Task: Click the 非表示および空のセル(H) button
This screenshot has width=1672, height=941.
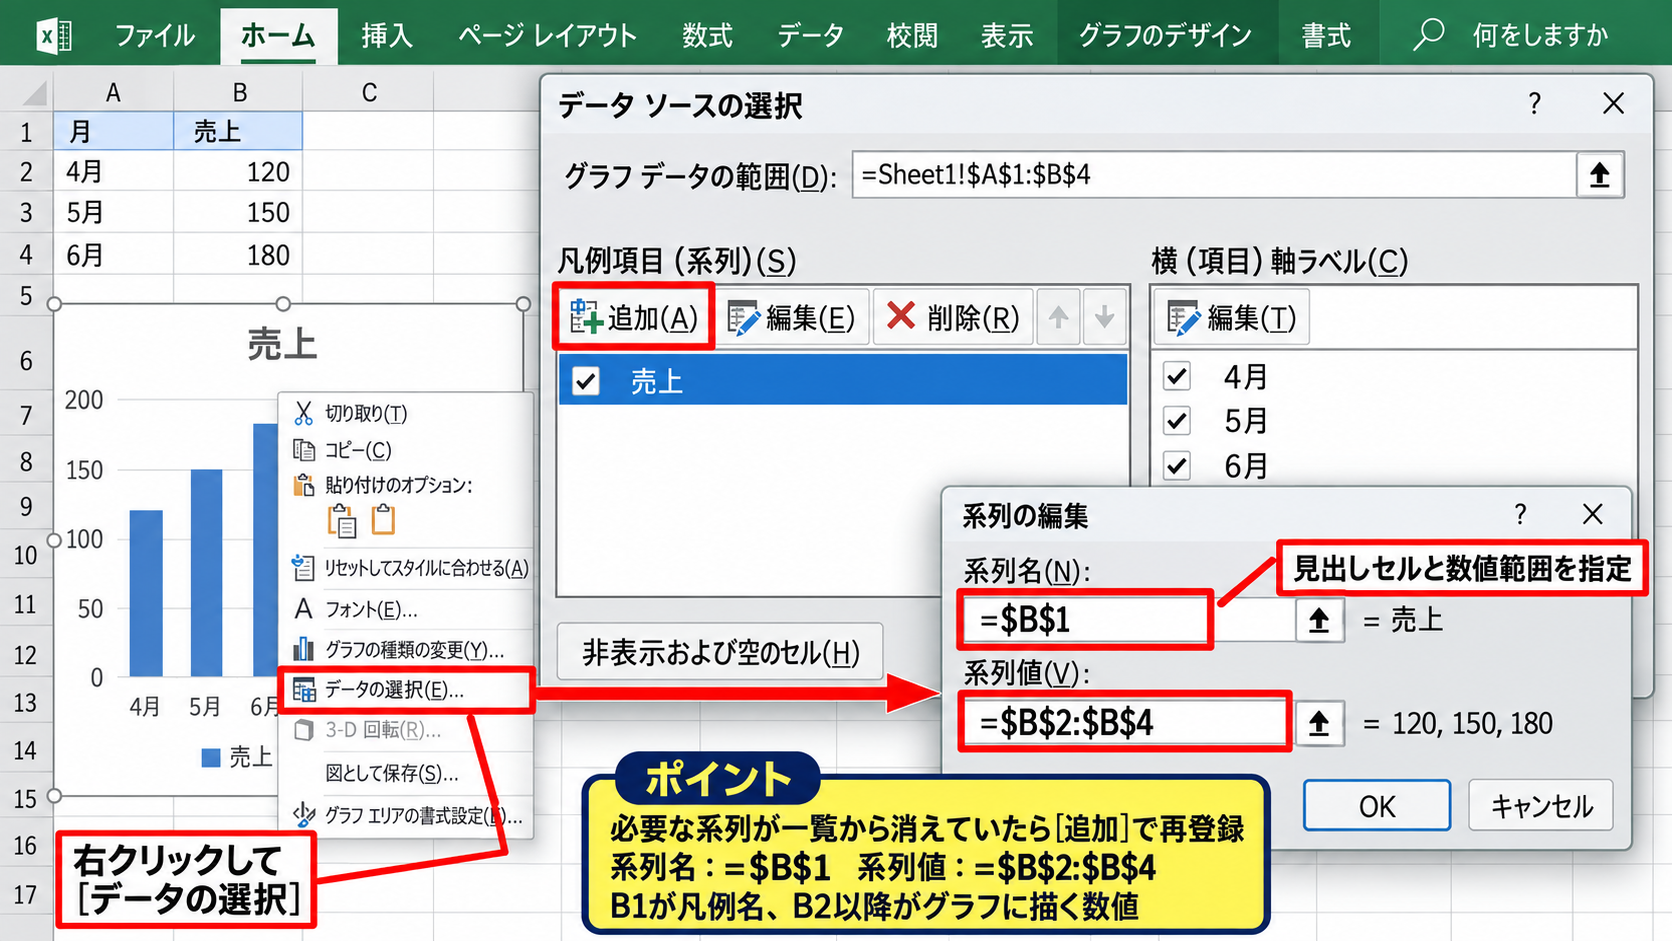Action: pos(720,653)
